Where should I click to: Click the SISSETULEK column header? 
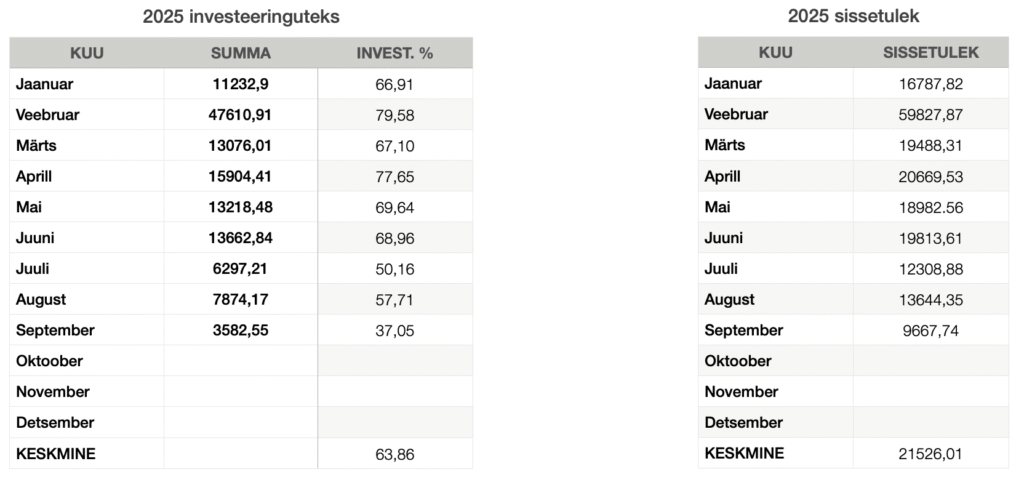pyautogui.click(x=931, y=53)
